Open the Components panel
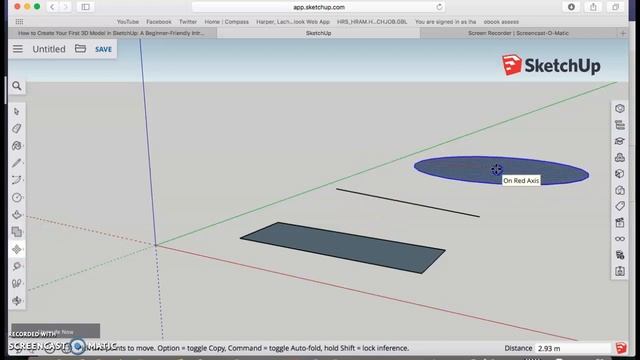Image resolution: width=640 pixels, height=360 pixels. [620, 158]
